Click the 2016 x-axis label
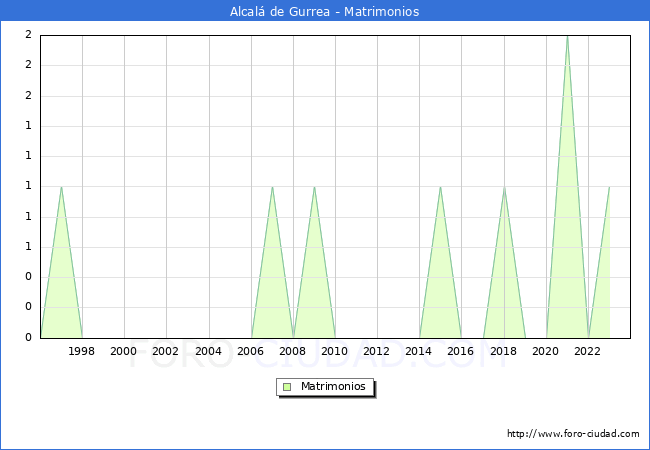 pos(461,351)
